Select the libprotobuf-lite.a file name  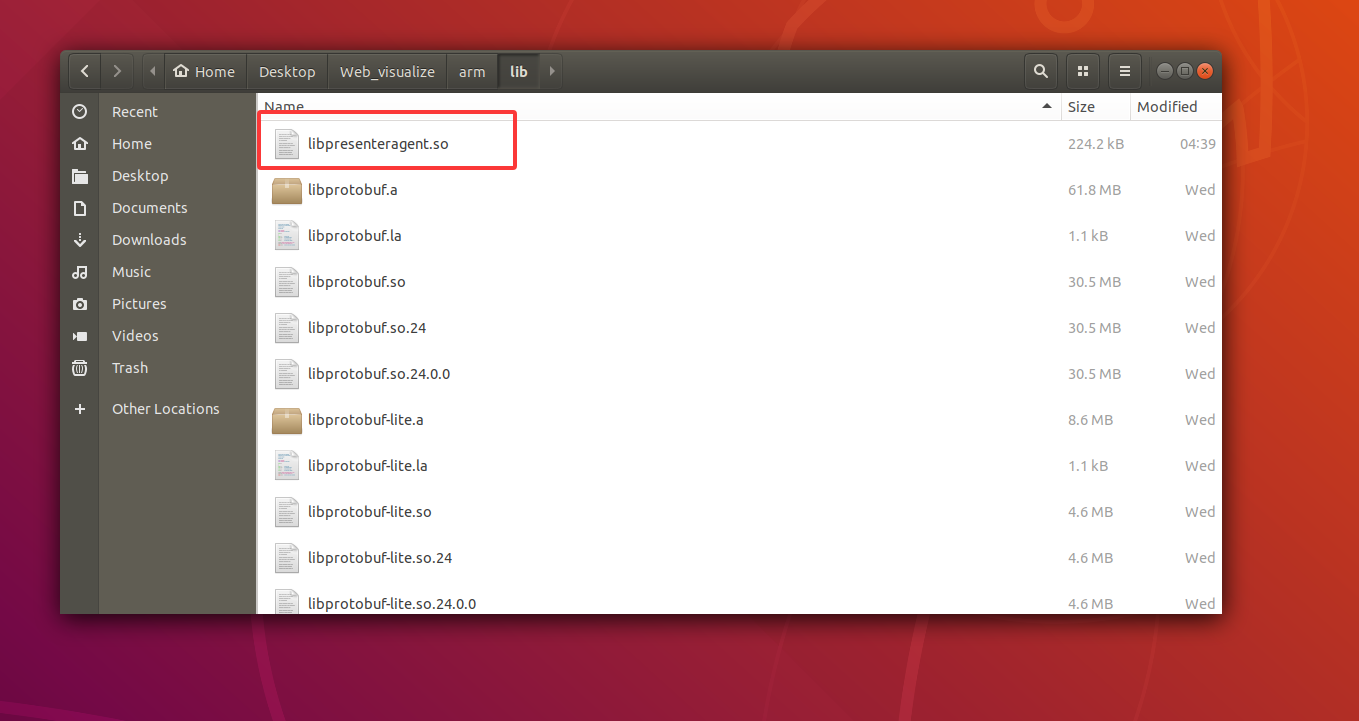(366, 420)
